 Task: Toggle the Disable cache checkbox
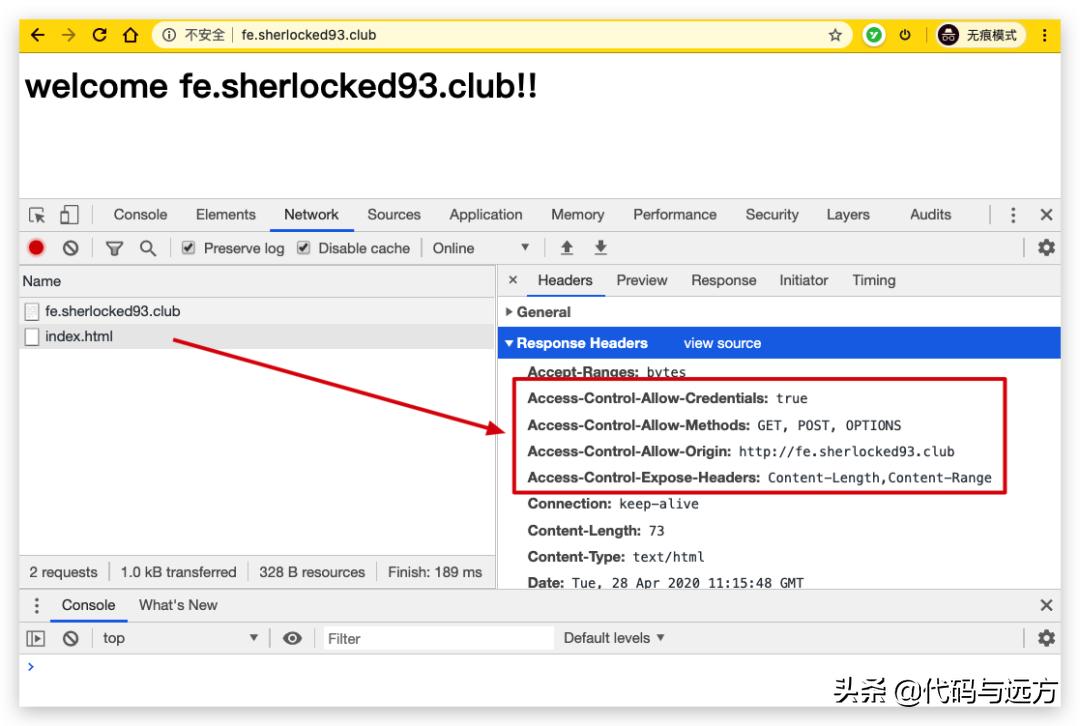pyautogui.click(x=303, y=248)
